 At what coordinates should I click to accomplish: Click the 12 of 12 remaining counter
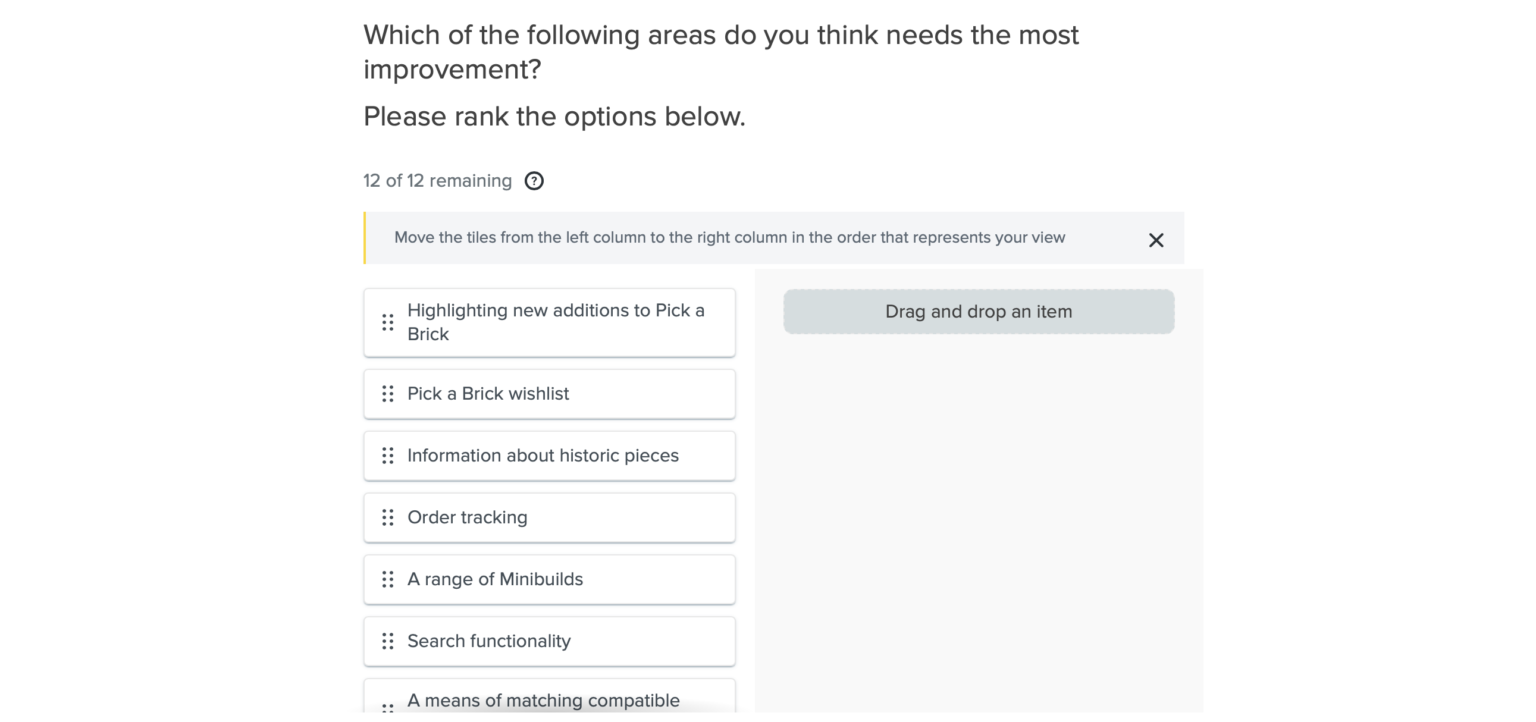(x=437, y=181)
